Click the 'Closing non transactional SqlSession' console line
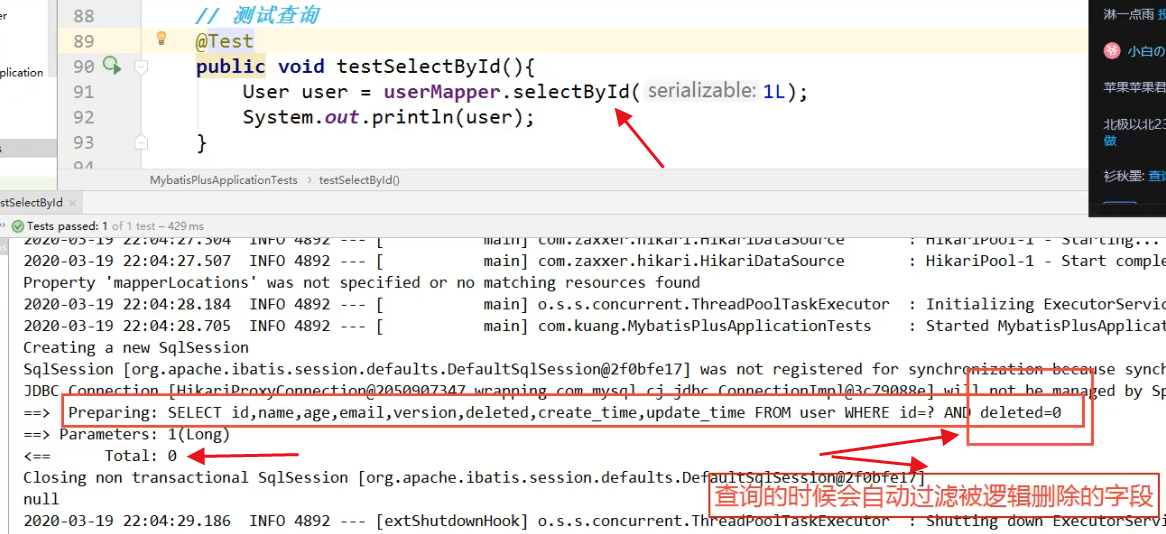 pyautogui.click(x=474, y=477)
